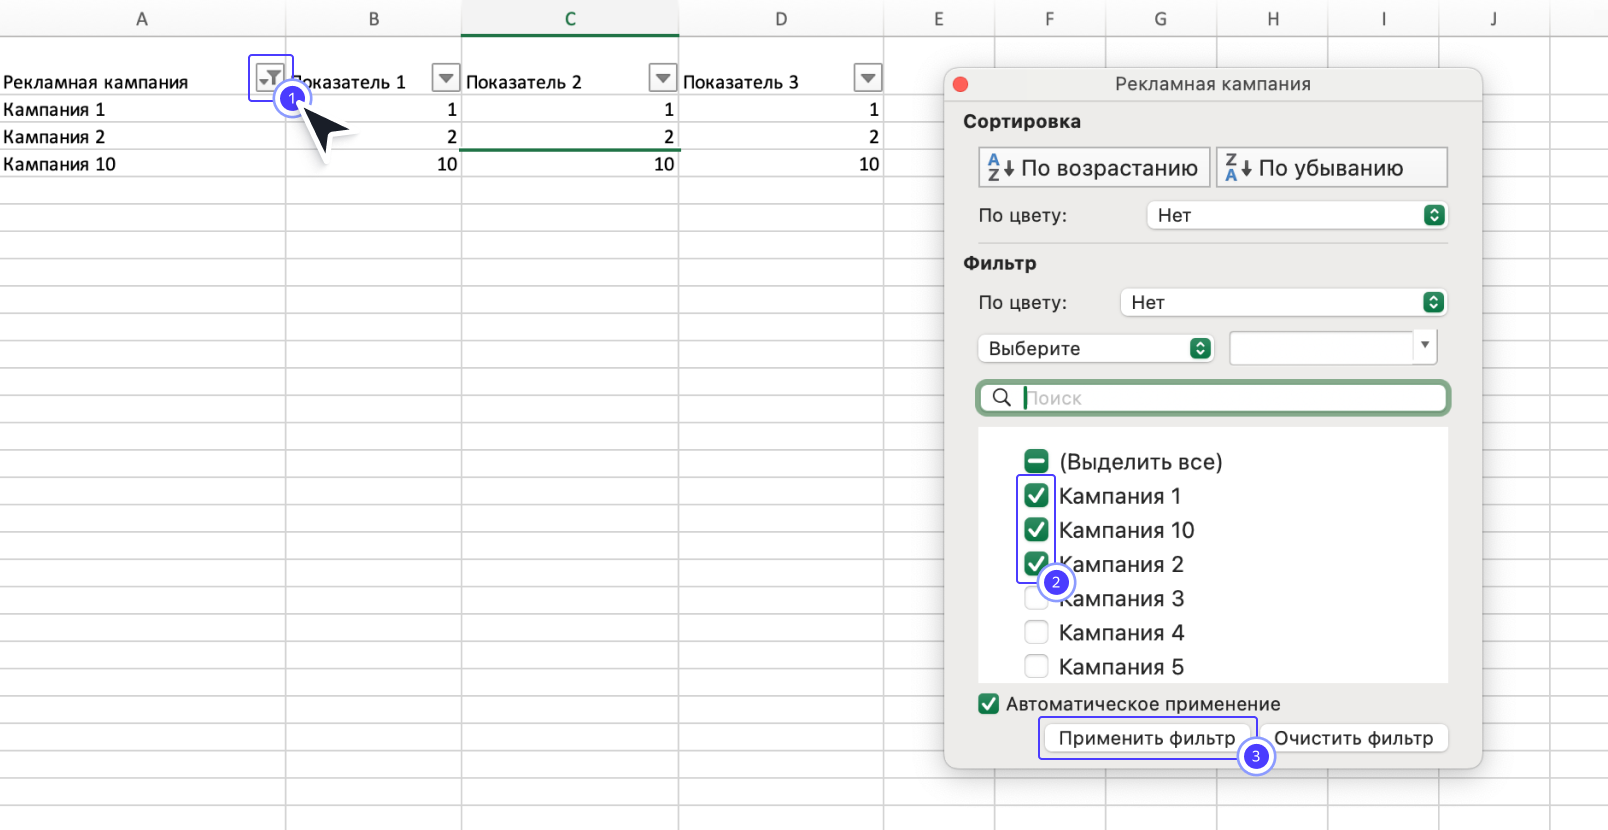The width and height of the screenshot is (1608, 830).
Task: Select cell Кампания 1 in the sheet
Action: tap(142, 109)
